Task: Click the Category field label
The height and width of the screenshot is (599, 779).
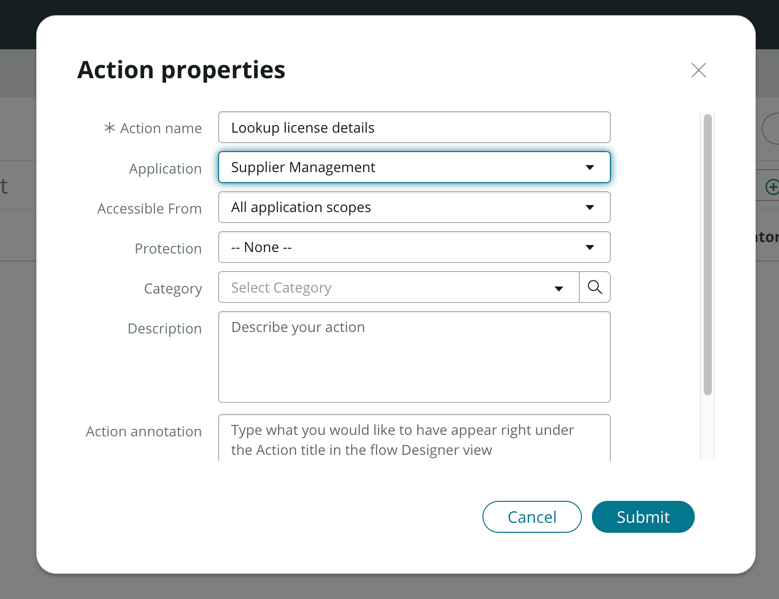Action: click(172, 289)
